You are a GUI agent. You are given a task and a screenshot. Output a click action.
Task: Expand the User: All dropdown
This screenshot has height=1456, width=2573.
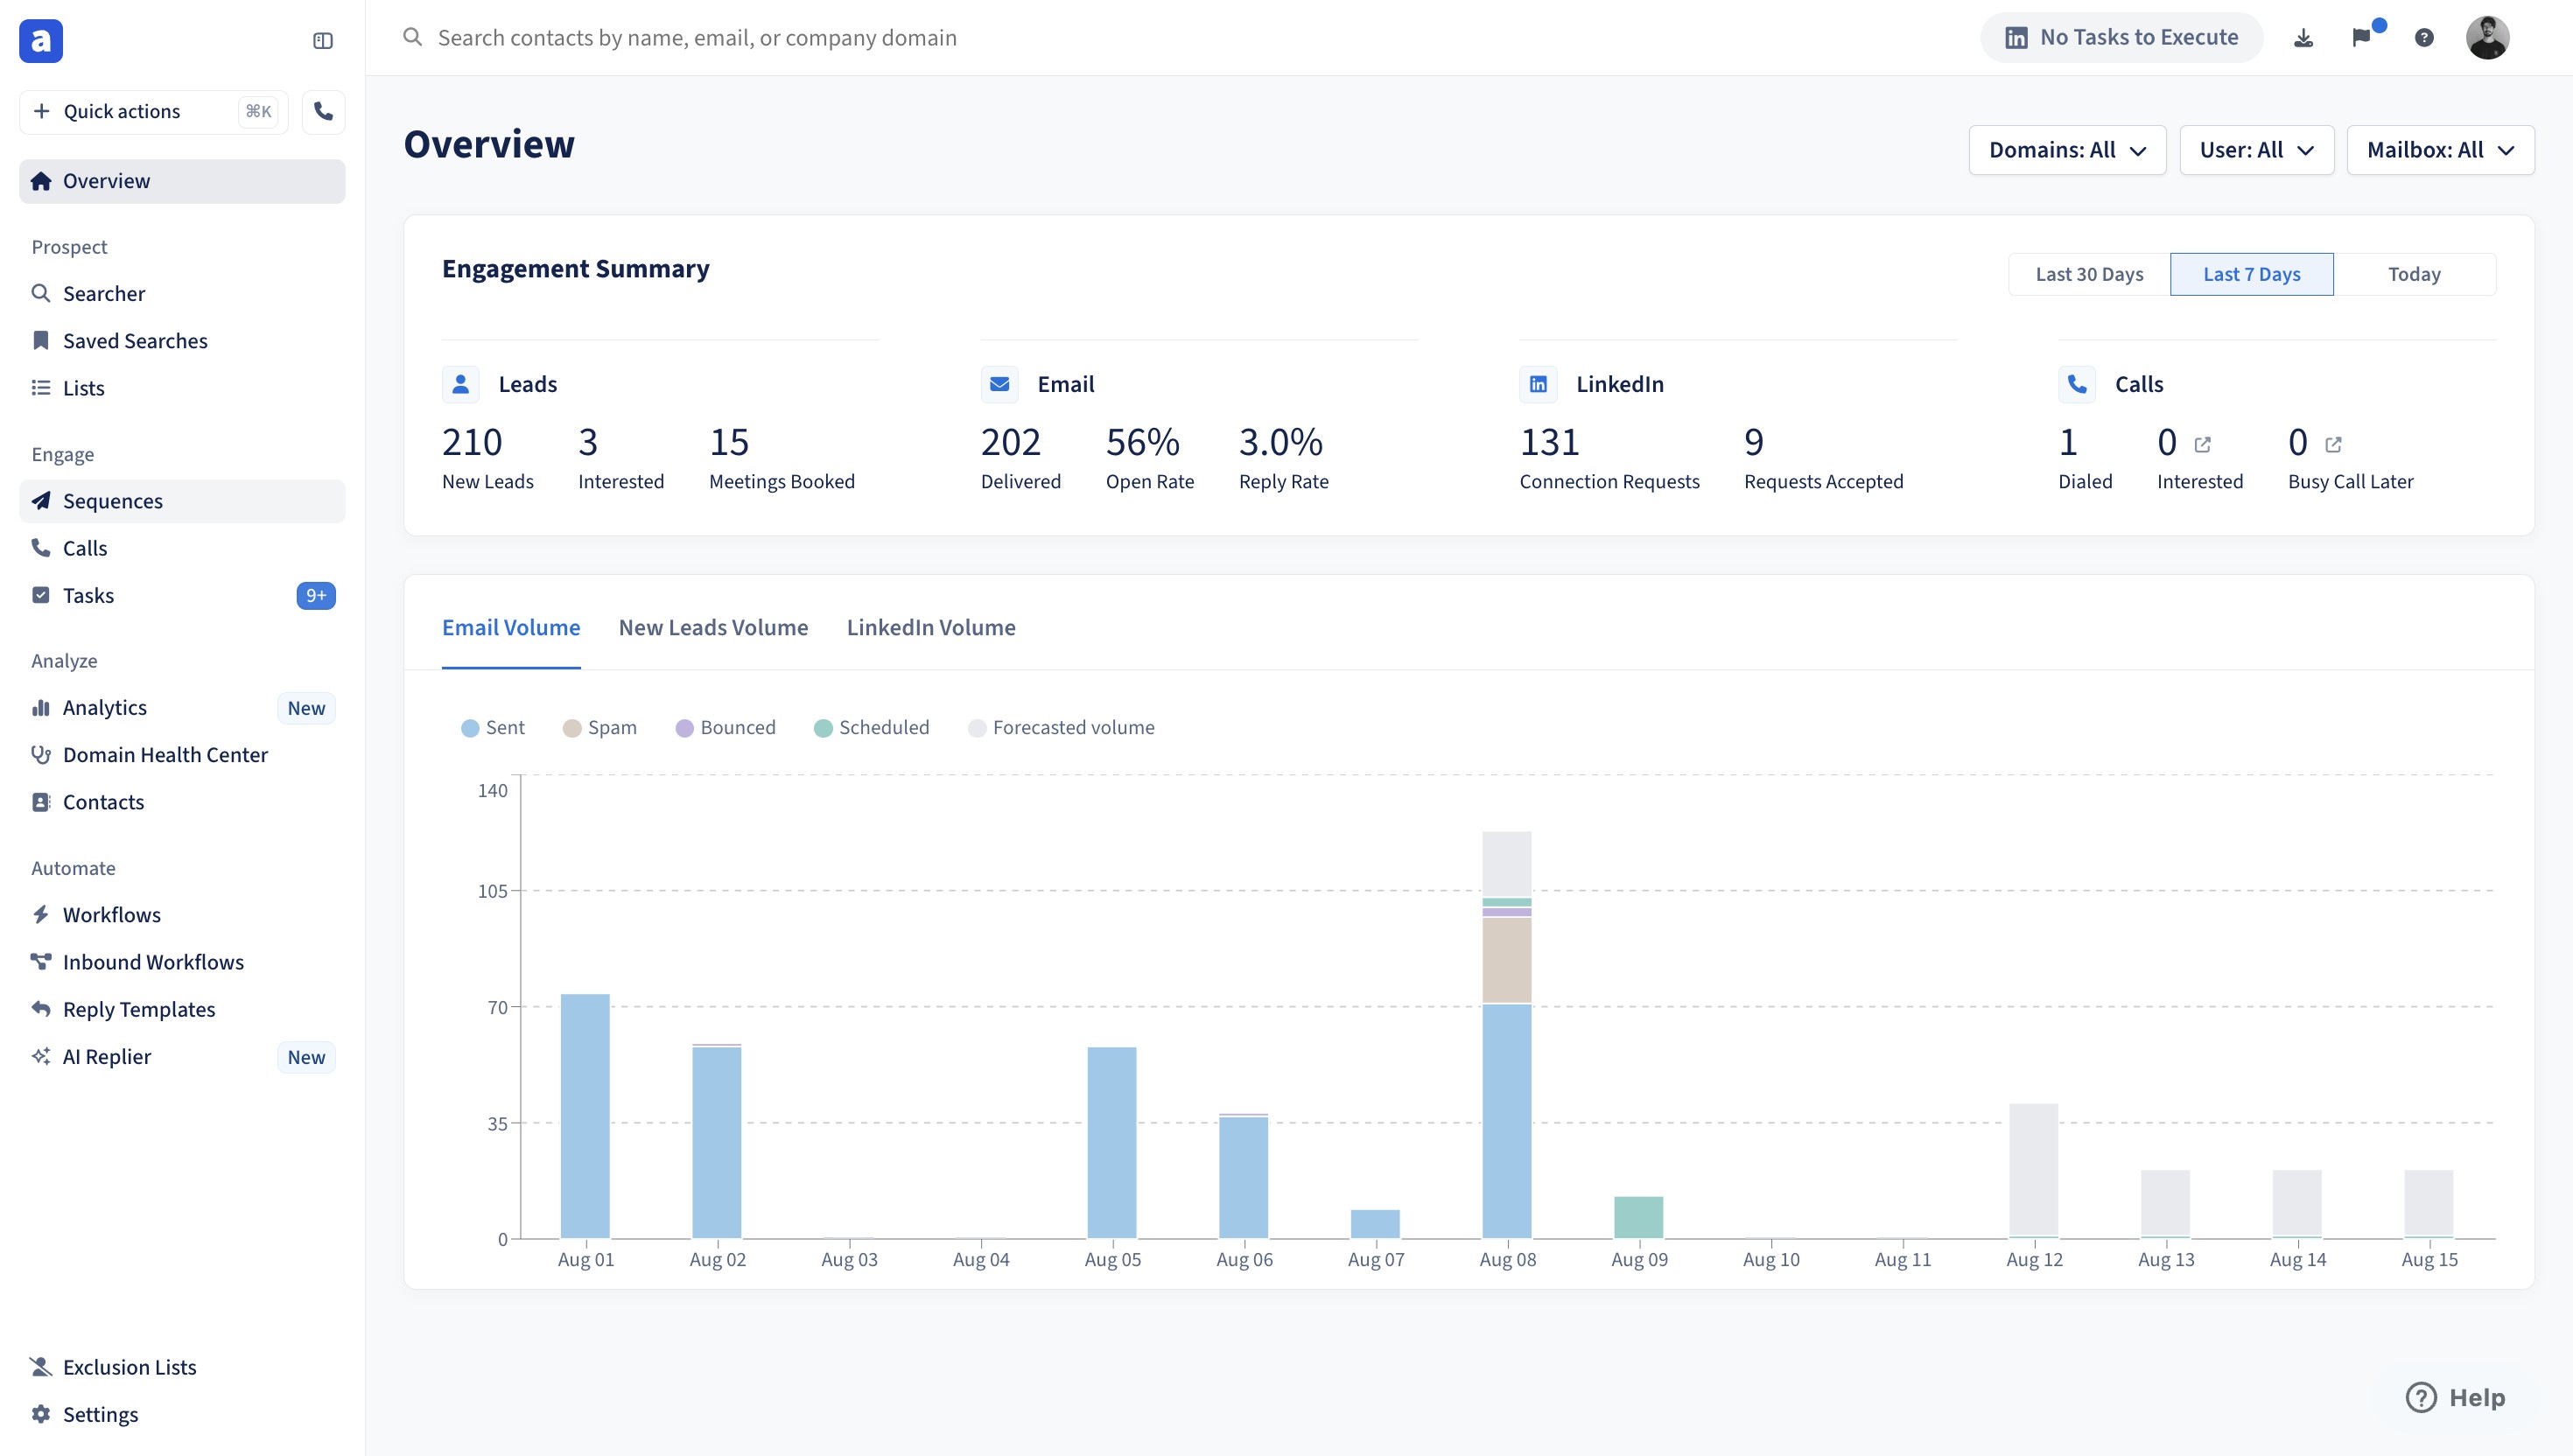2256,150
